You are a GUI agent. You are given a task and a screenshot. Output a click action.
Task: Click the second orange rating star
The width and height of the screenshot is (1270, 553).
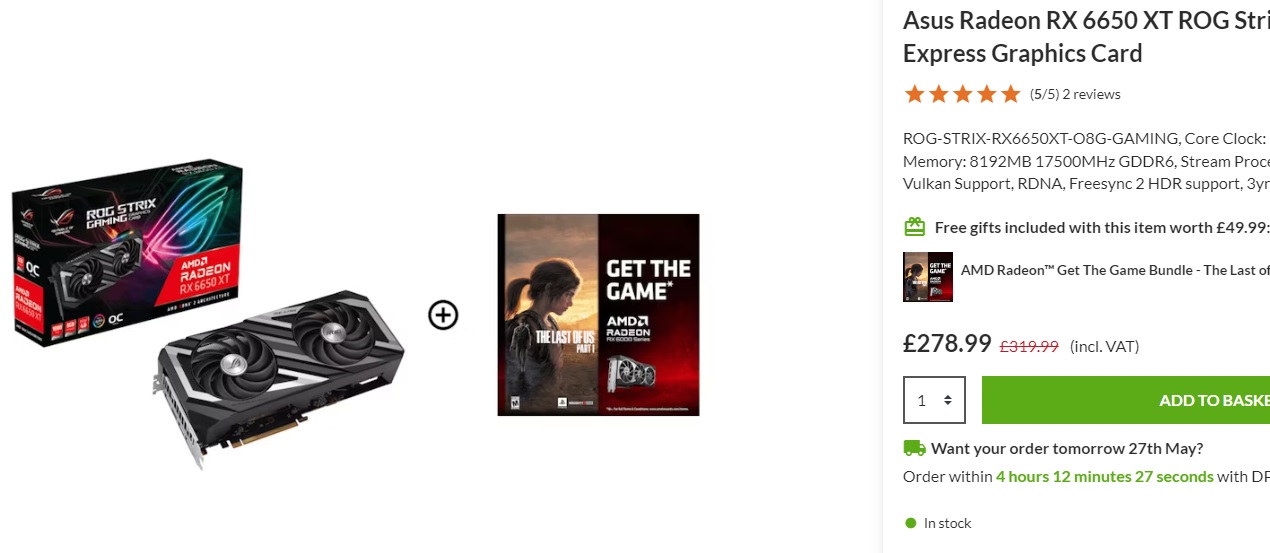(x=938, y=94)
